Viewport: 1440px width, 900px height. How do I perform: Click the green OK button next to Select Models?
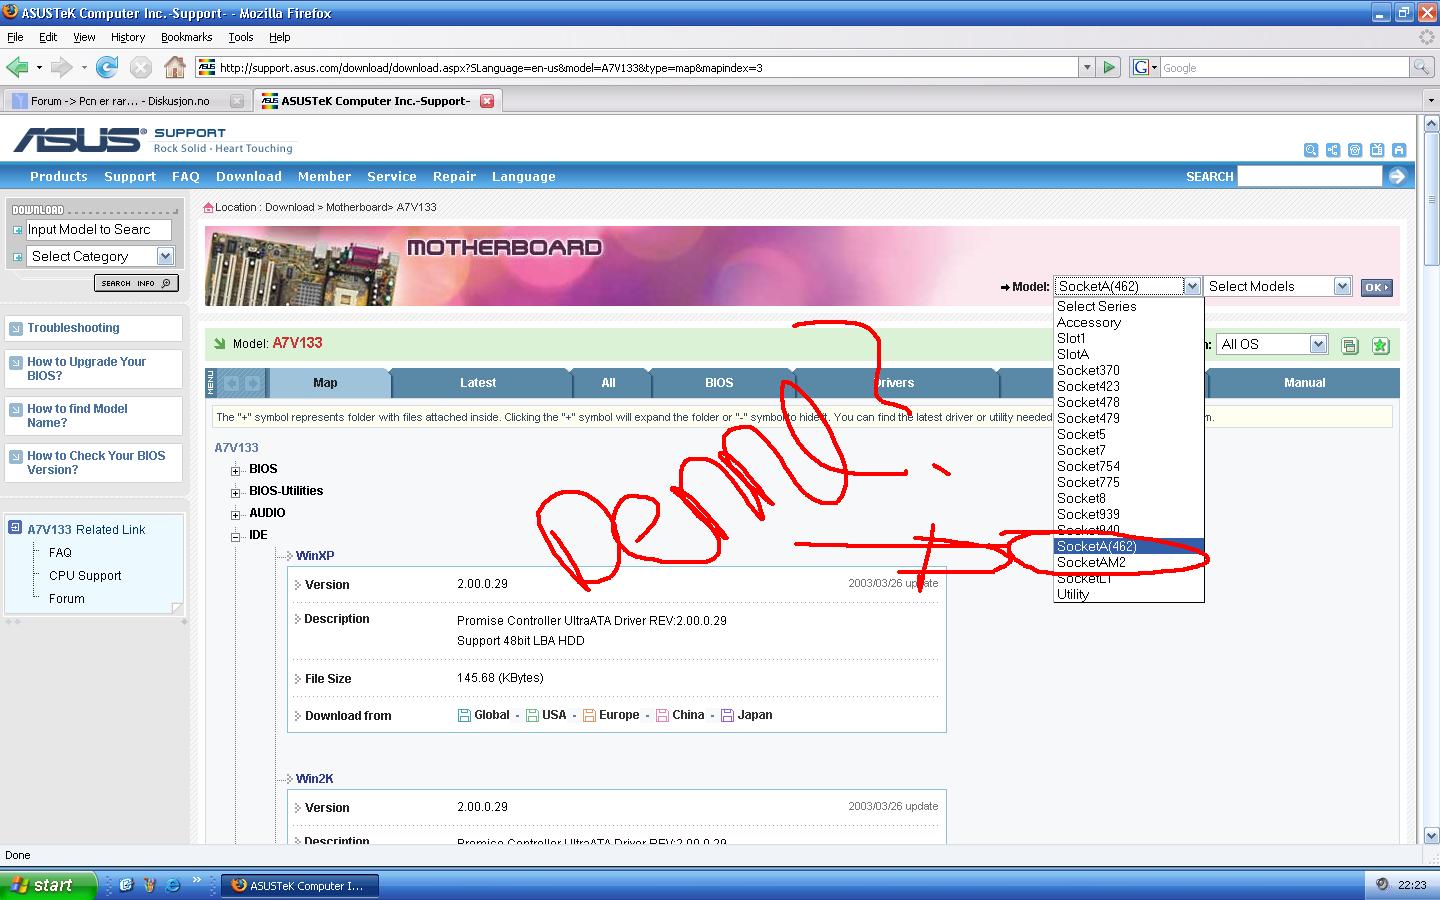click(1377, 287)
